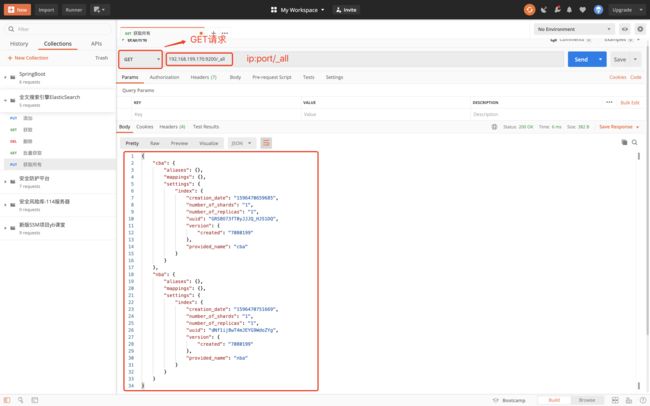
Task: Toggle the sidebar icon in status bar
Action: pyautogui.click(x=7, y=400)
